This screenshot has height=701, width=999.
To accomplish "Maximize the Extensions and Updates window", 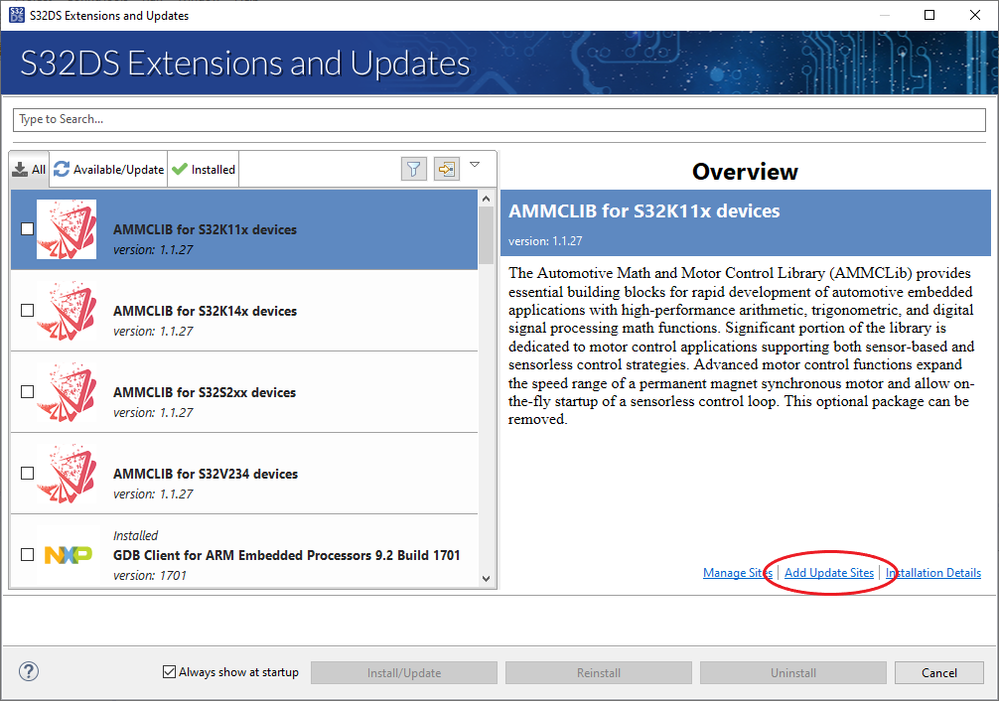I will 930,15.
